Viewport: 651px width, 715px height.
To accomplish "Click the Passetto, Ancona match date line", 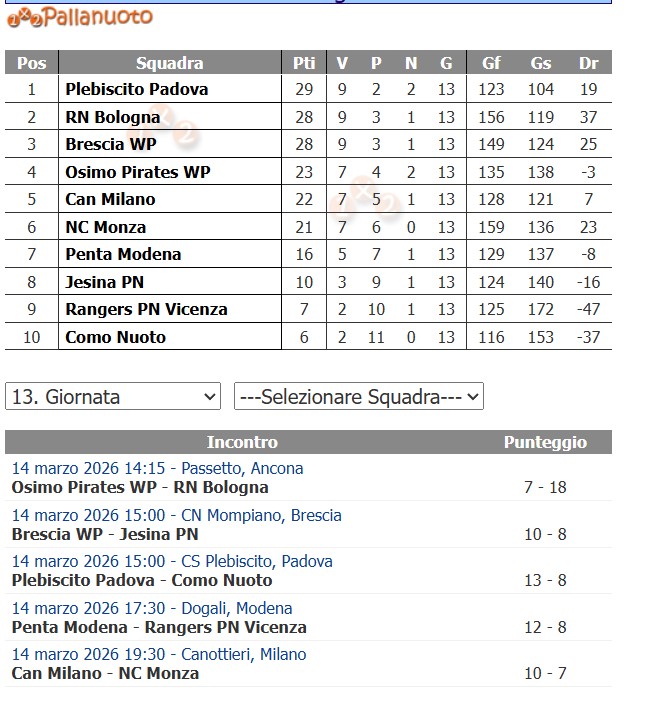I will point(157,468).
